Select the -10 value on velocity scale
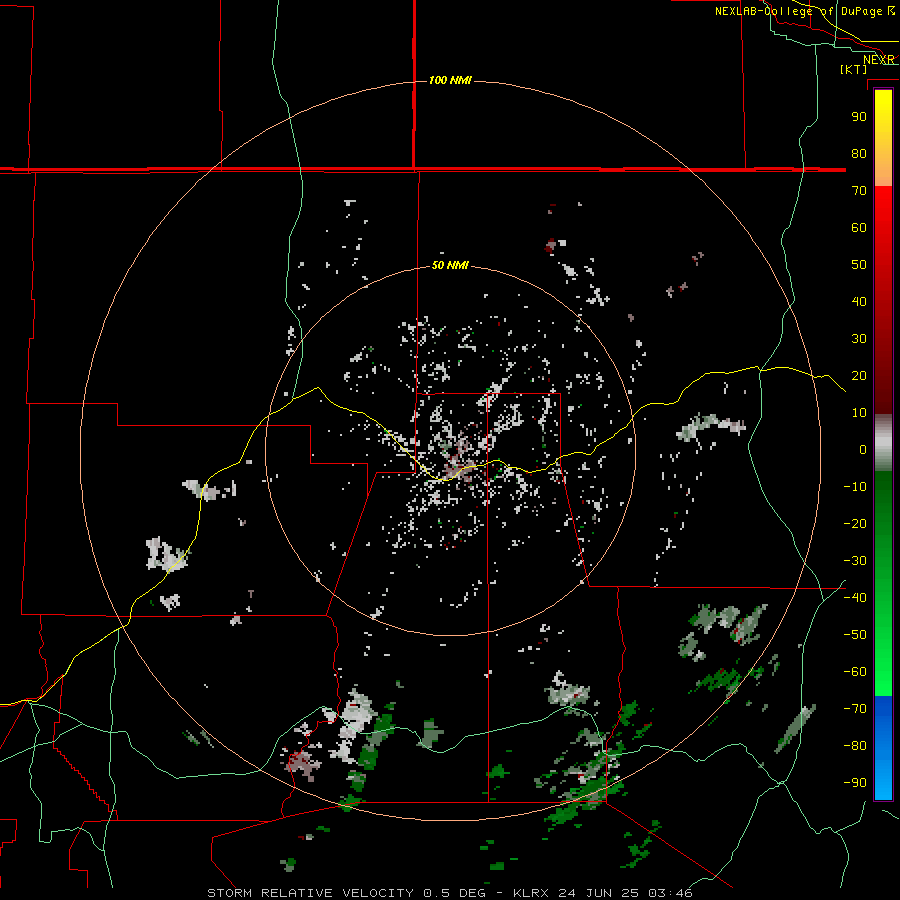900x900 pixels. click(855, 487)
